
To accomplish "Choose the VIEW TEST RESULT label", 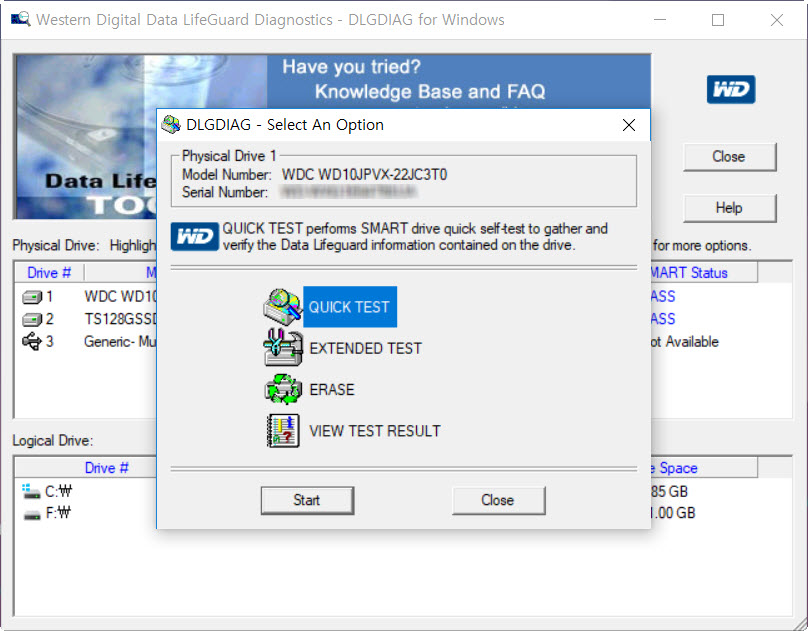I will tap(375, 431).
